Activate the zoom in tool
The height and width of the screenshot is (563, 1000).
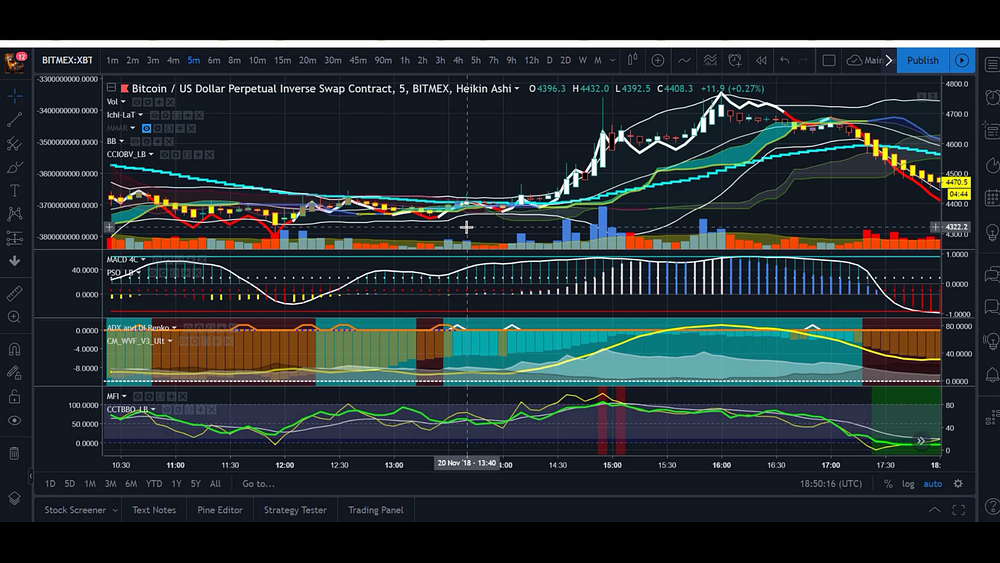point(15,317)
